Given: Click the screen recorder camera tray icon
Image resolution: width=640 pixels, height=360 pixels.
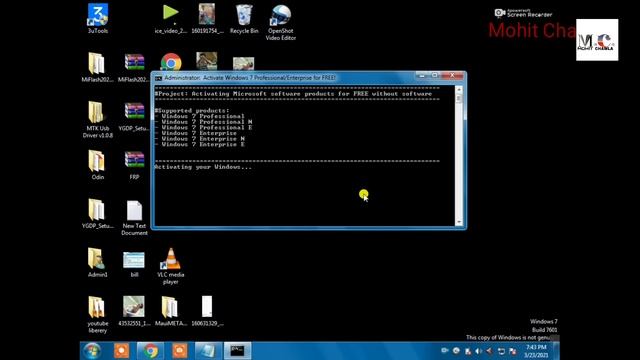Looking at the screenshot, I should [x=445, y=351].
